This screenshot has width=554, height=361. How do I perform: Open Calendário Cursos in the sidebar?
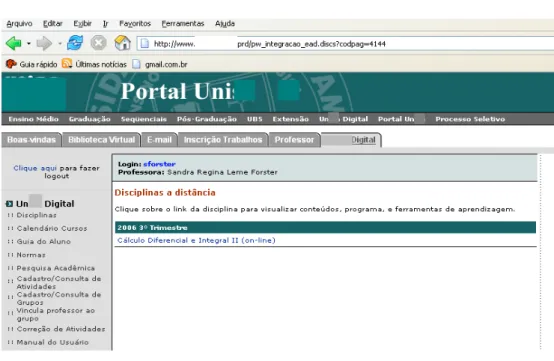click(x=52, y=229)
